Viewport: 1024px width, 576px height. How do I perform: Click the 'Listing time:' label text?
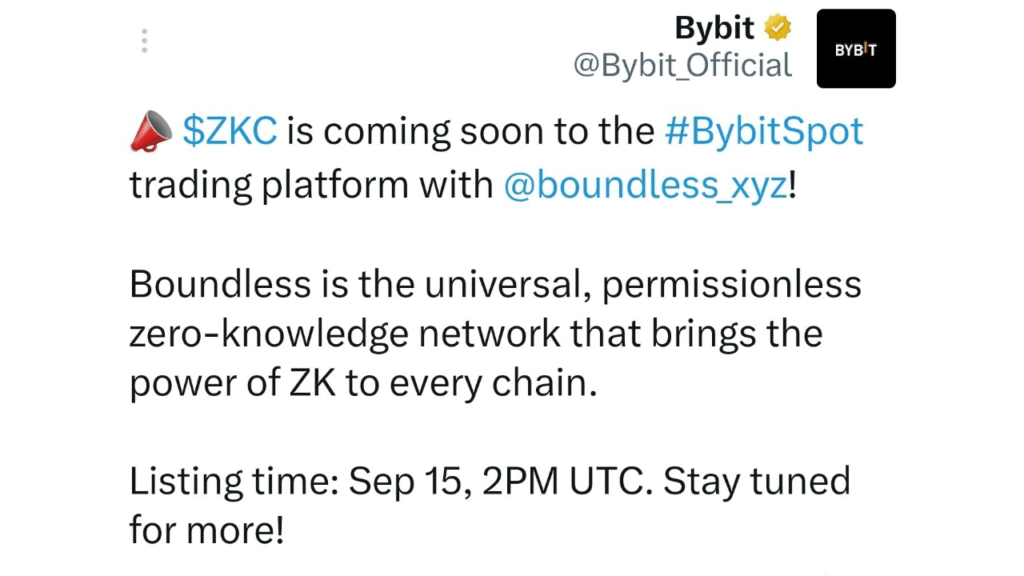click(x=234, y=482)
